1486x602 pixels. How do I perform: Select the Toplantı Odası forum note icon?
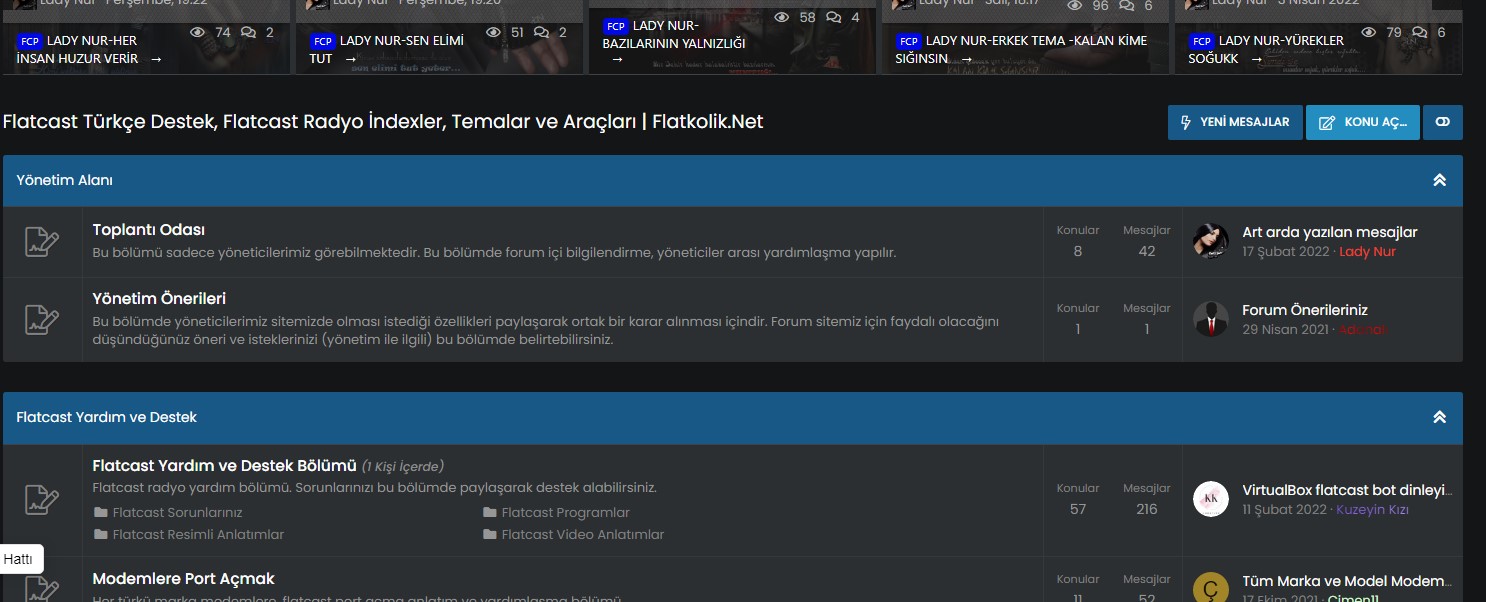point(40,241)
